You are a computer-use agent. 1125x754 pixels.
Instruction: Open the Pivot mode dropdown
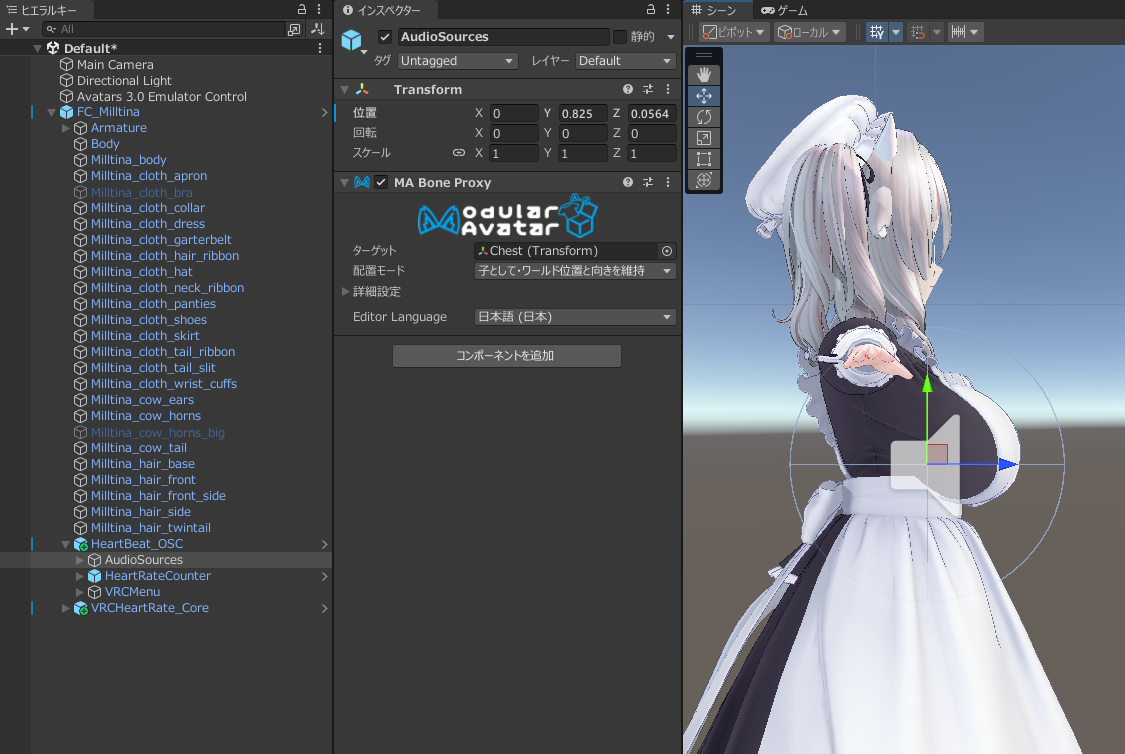[x=733, y=32]
